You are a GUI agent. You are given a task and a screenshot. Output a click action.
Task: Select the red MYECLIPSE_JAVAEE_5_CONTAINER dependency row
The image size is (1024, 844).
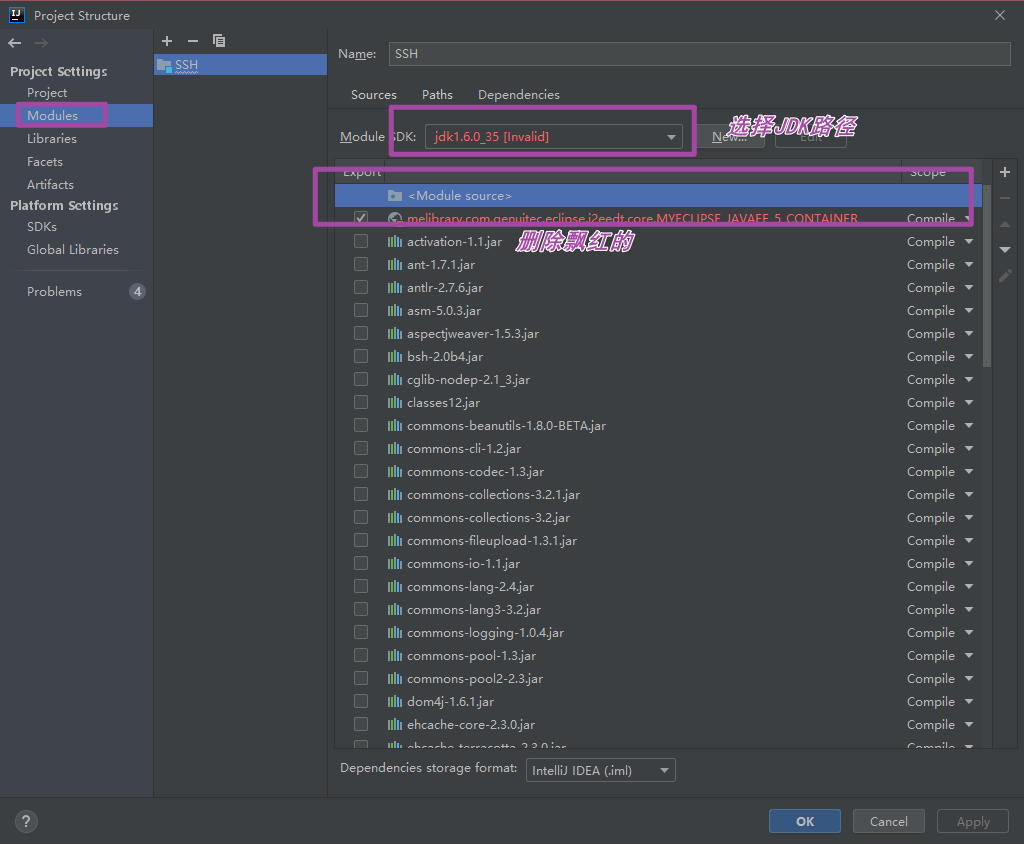[x=658, y=218]
